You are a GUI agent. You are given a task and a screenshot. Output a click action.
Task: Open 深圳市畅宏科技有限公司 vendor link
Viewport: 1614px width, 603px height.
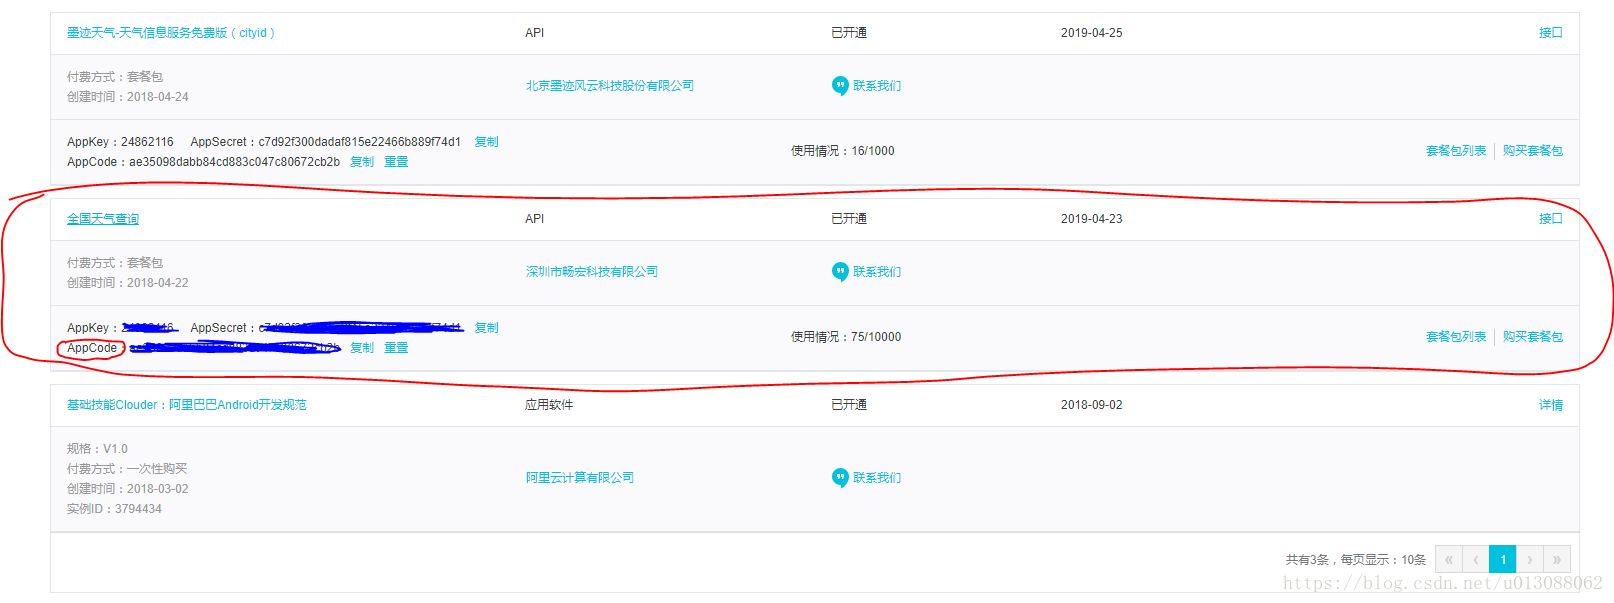click(x=592, y=272)
